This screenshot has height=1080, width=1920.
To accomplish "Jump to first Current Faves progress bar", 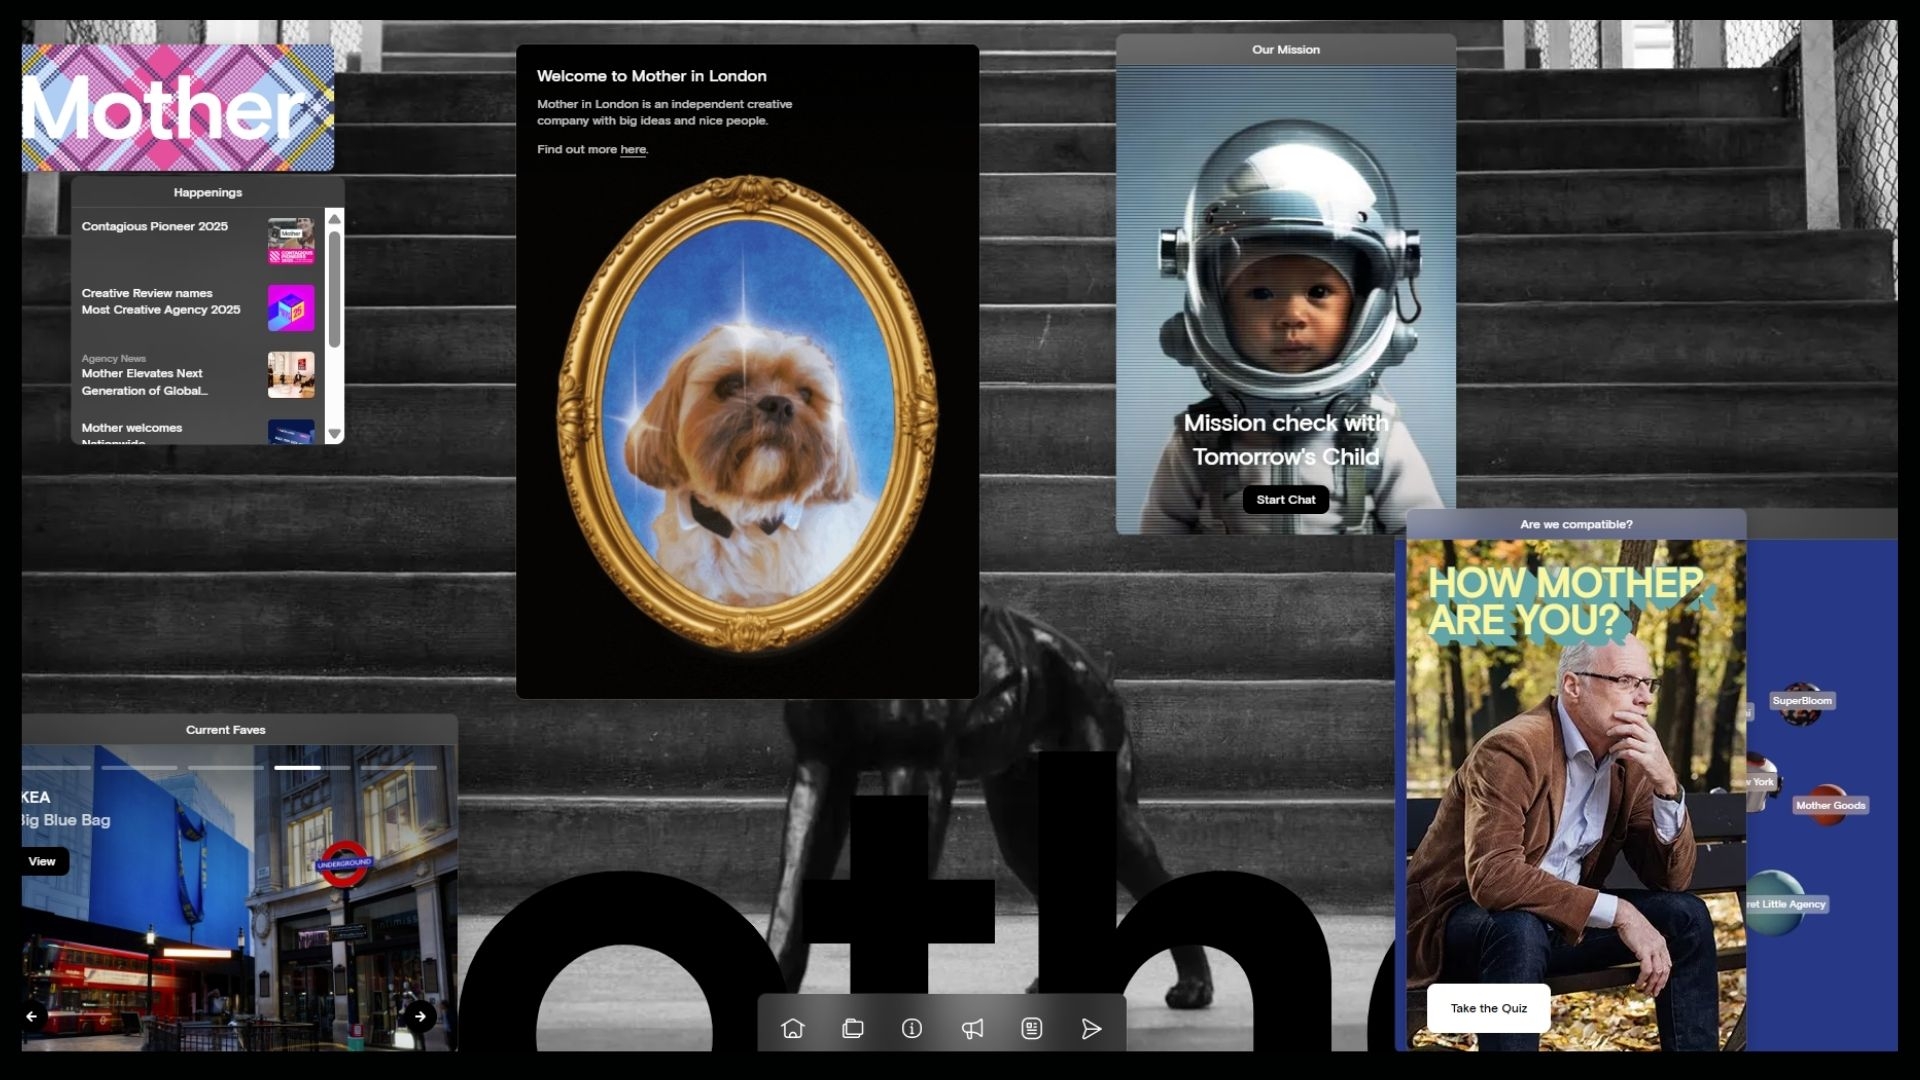I will (x=56, y=768).
